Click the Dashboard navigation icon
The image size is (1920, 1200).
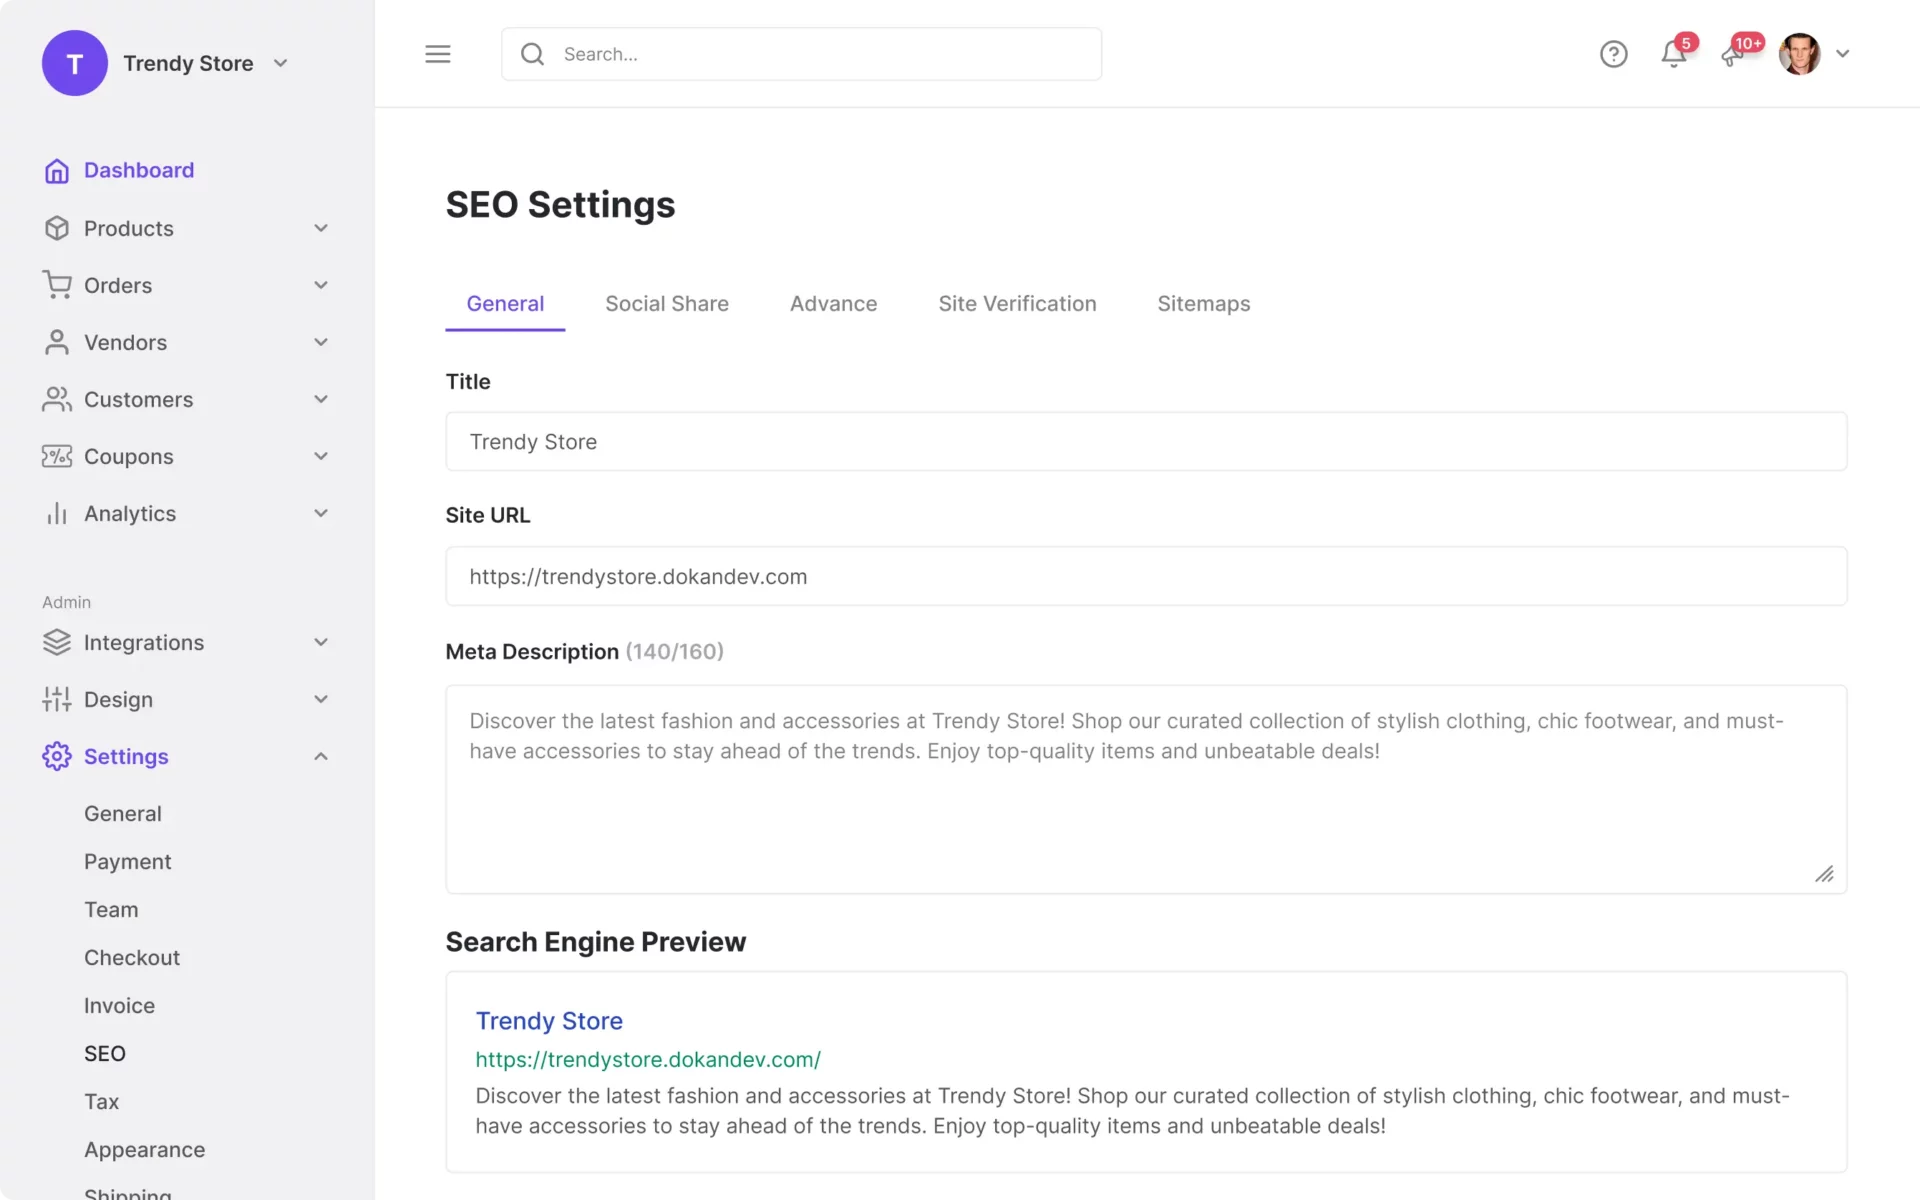point(55,169)
